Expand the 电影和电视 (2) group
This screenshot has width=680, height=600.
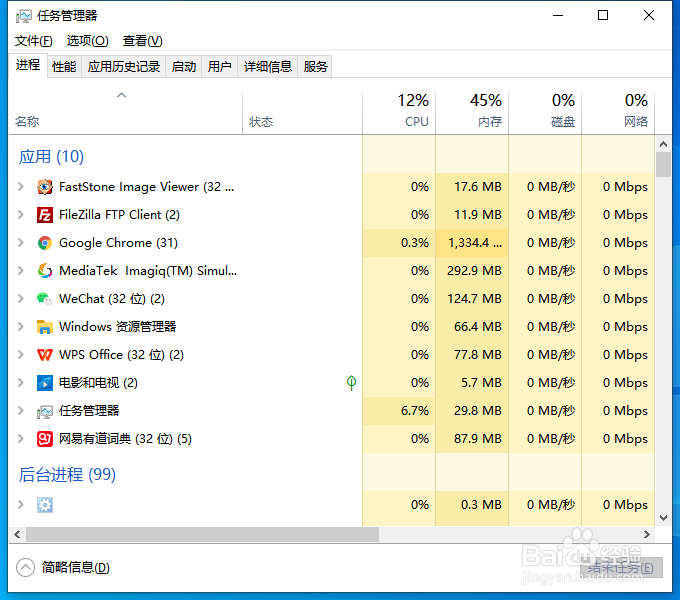click(20, 383)
